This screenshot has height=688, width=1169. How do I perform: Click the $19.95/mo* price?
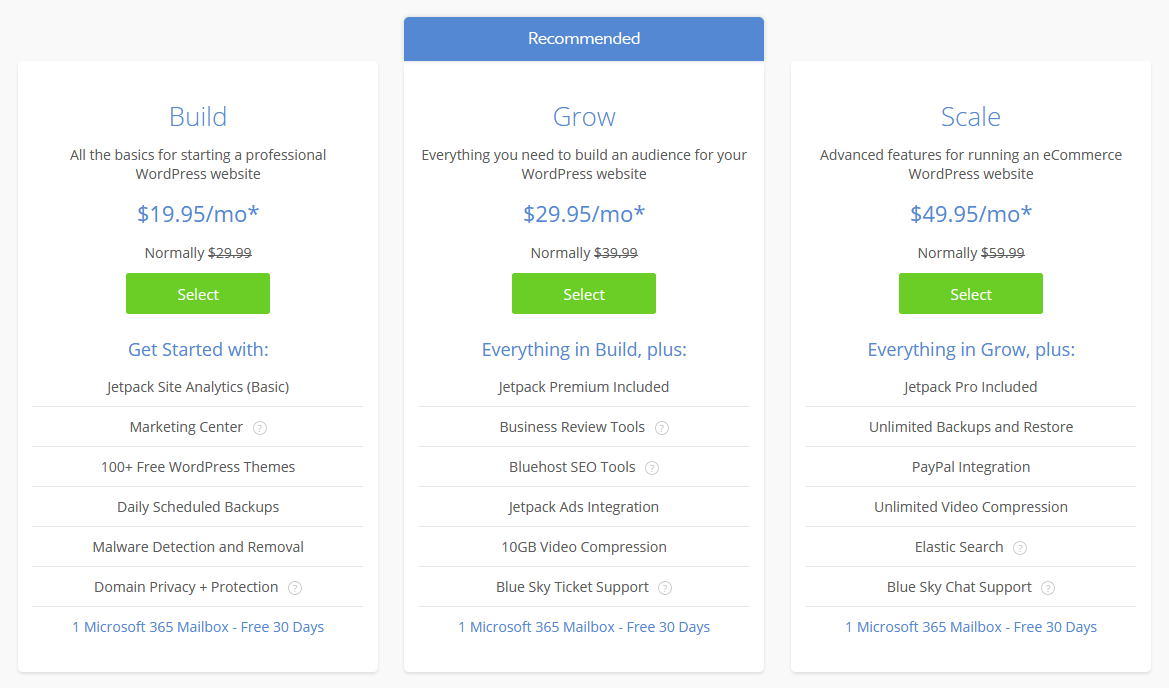coord(198,214)
